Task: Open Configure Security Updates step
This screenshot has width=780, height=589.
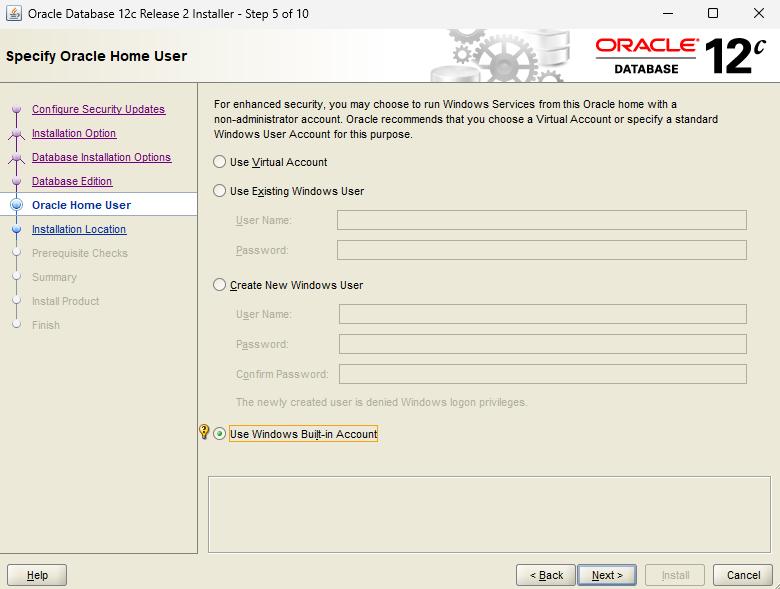Action: tap(98, 109)
